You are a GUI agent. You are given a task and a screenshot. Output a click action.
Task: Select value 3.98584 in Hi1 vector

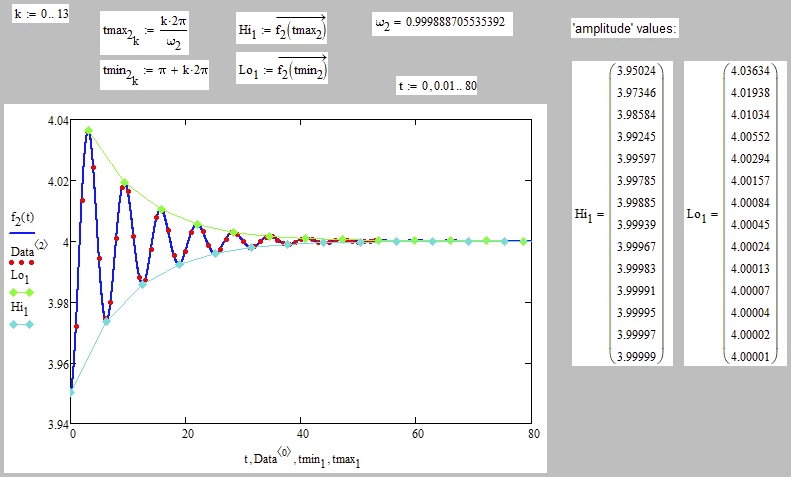[x=637, y=114]
